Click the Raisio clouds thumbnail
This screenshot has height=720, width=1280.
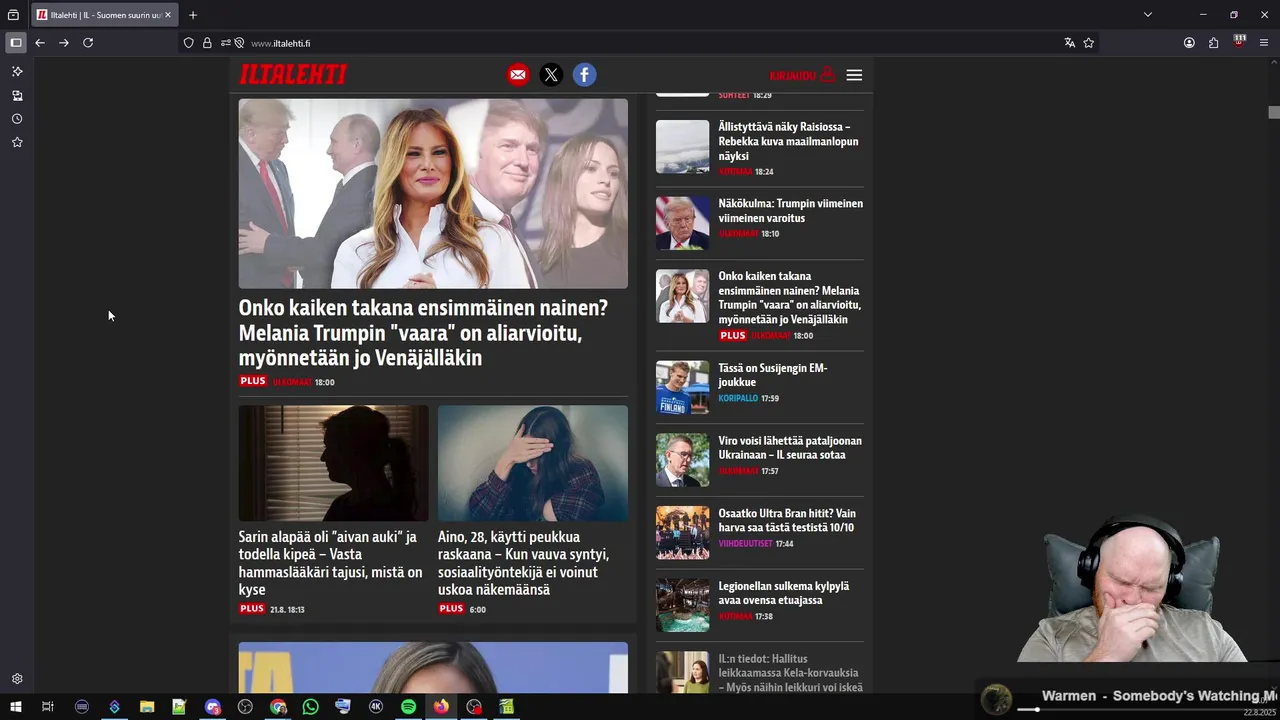pos(682,147)
